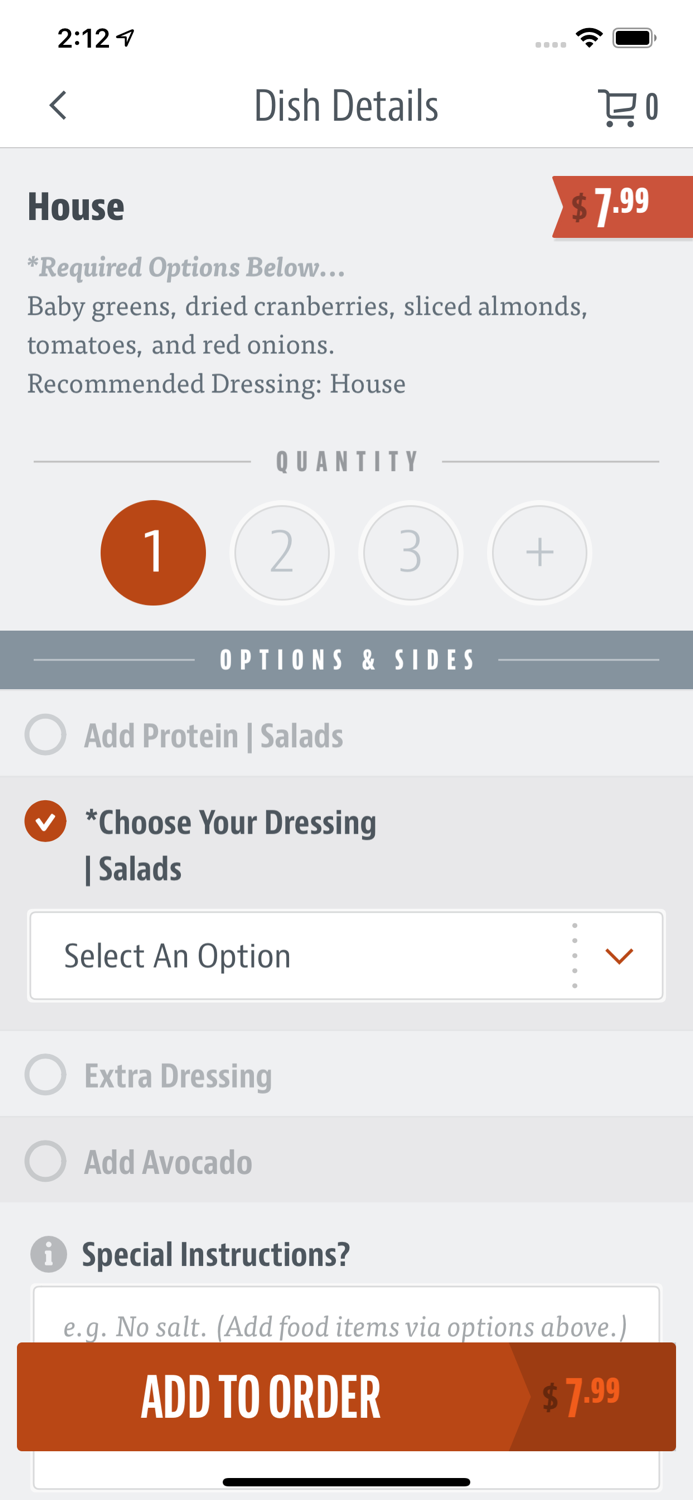This screenshot has width=693, height=1500.
Task: Toggle the Add Avocado option
Action: (46, 1162)
